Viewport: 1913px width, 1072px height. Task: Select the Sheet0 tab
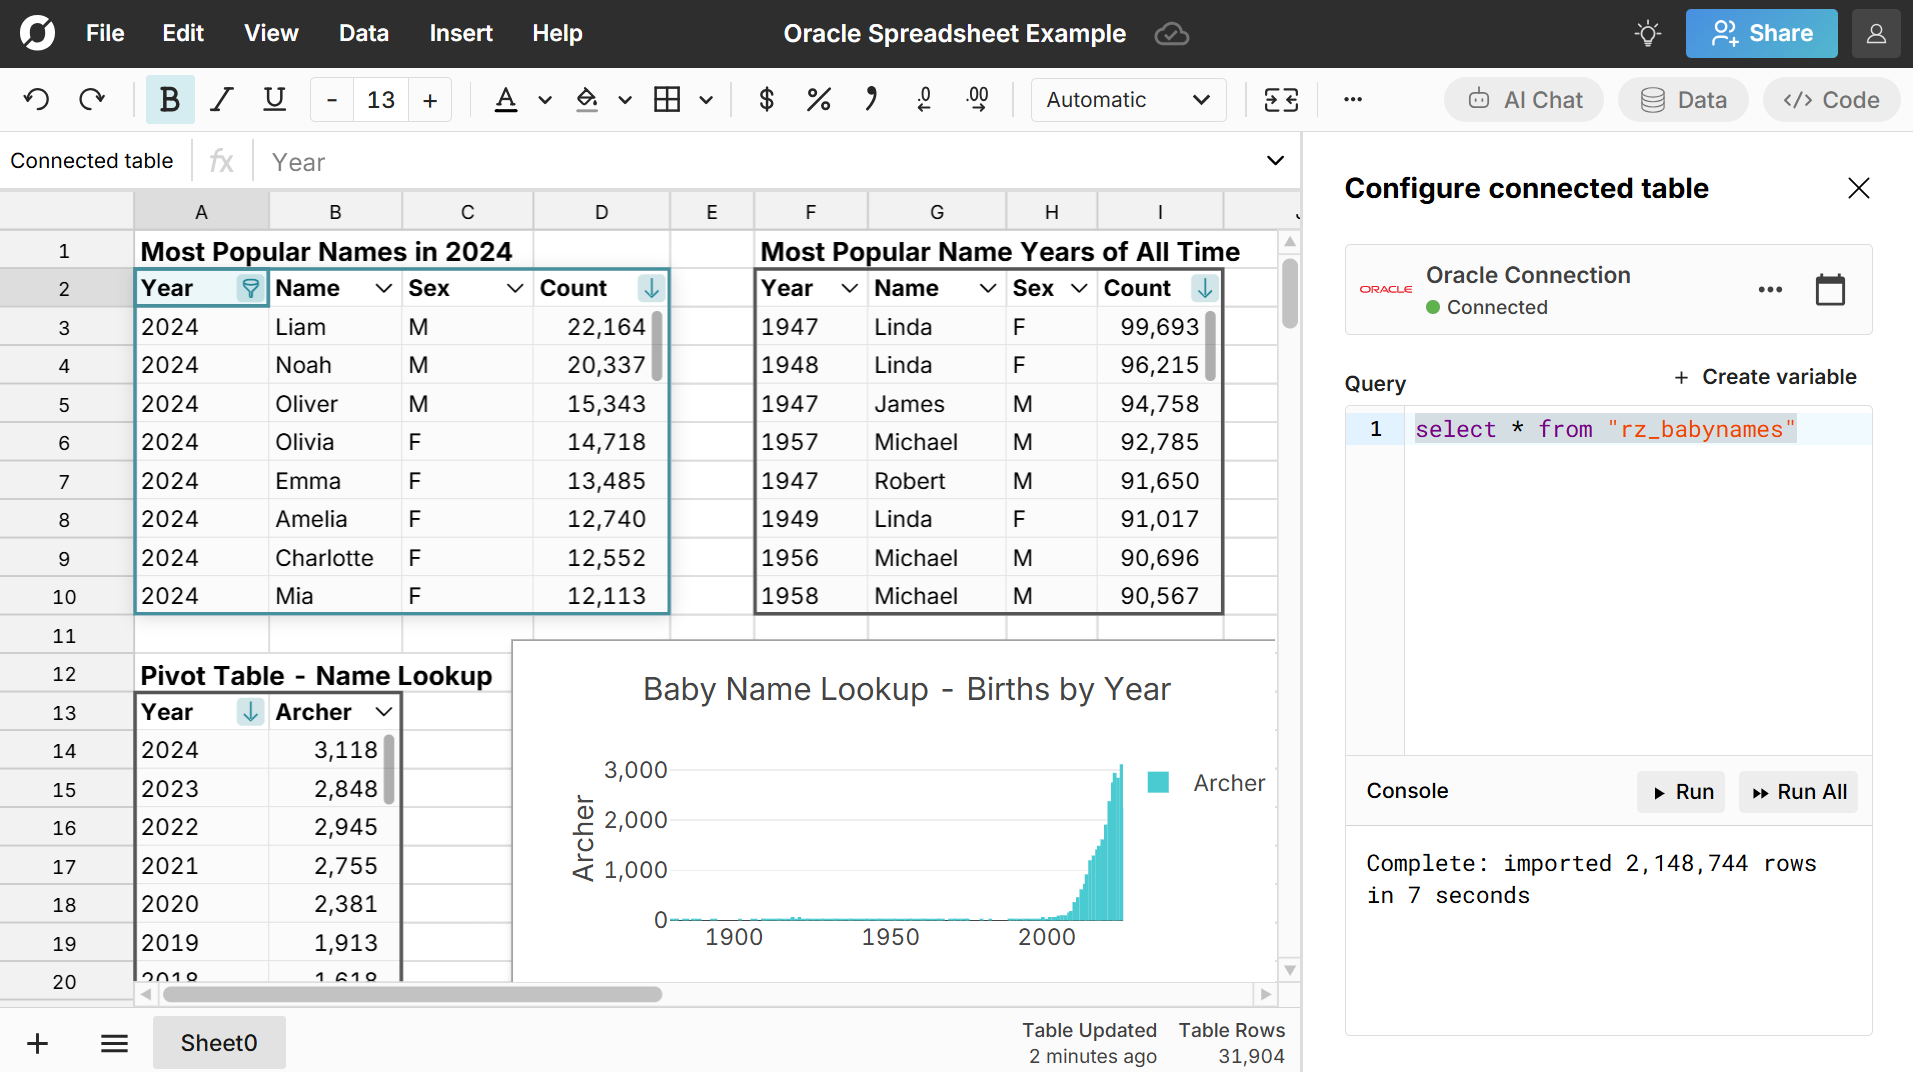point(219,1043)
